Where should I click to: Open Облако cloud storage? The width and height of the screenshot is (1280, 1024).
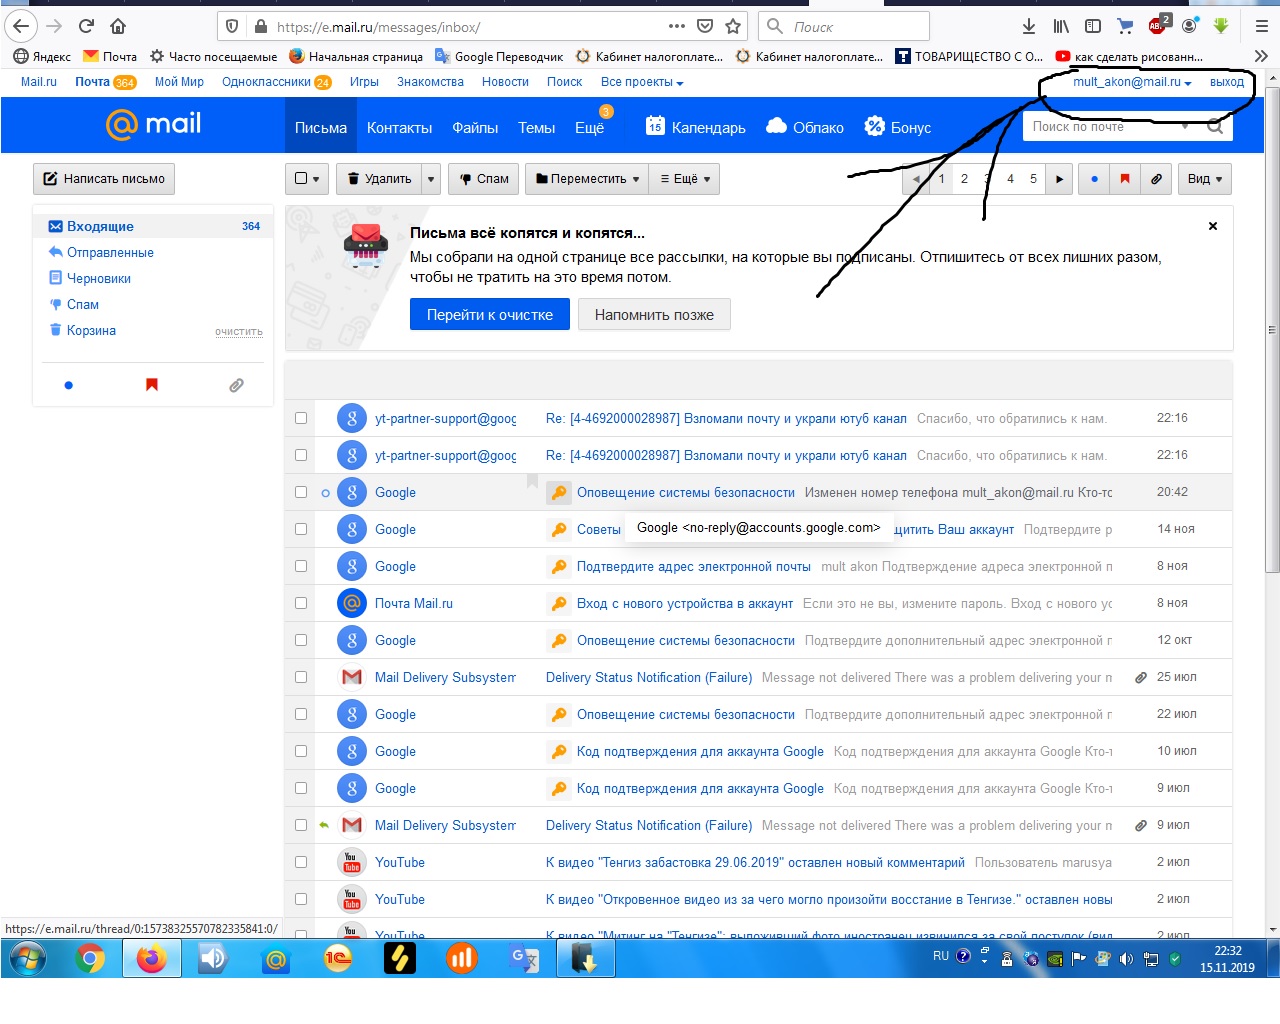click(805, 127)
